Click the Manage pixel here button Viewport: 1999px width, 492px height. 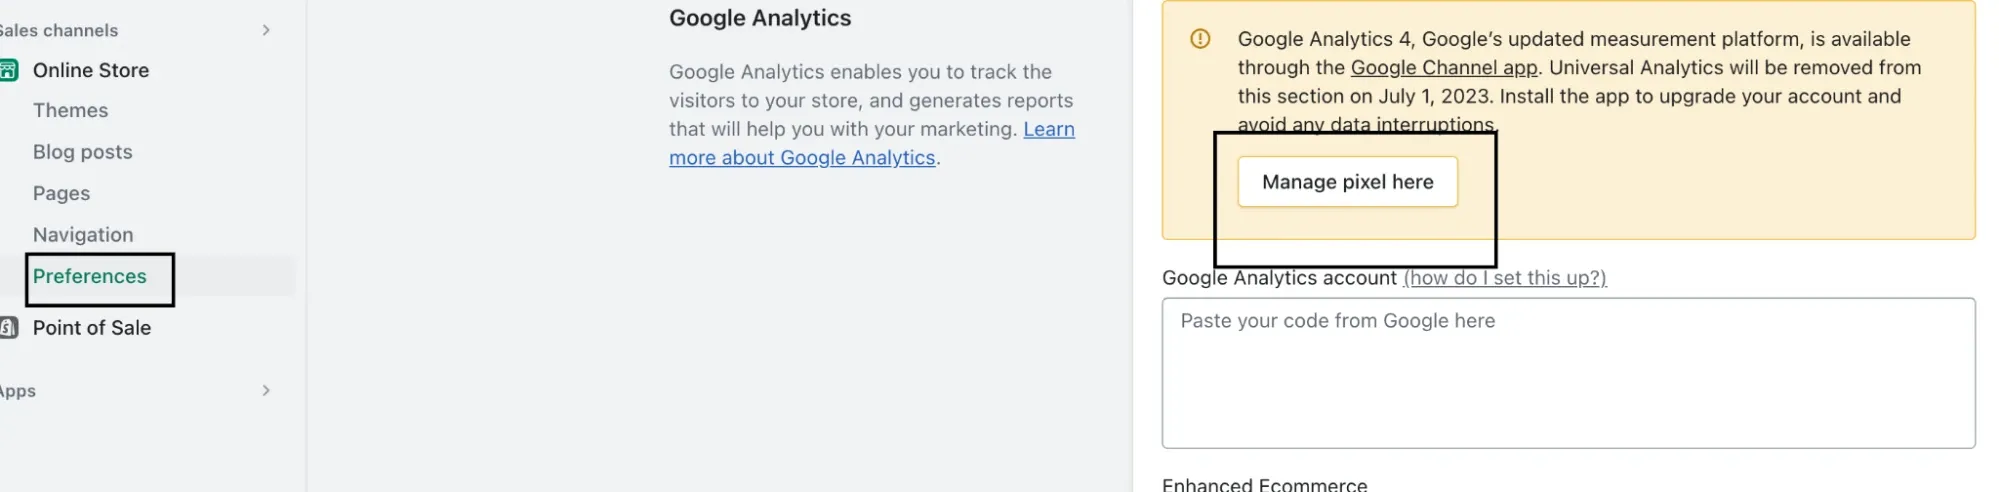tap(1347, 182)
